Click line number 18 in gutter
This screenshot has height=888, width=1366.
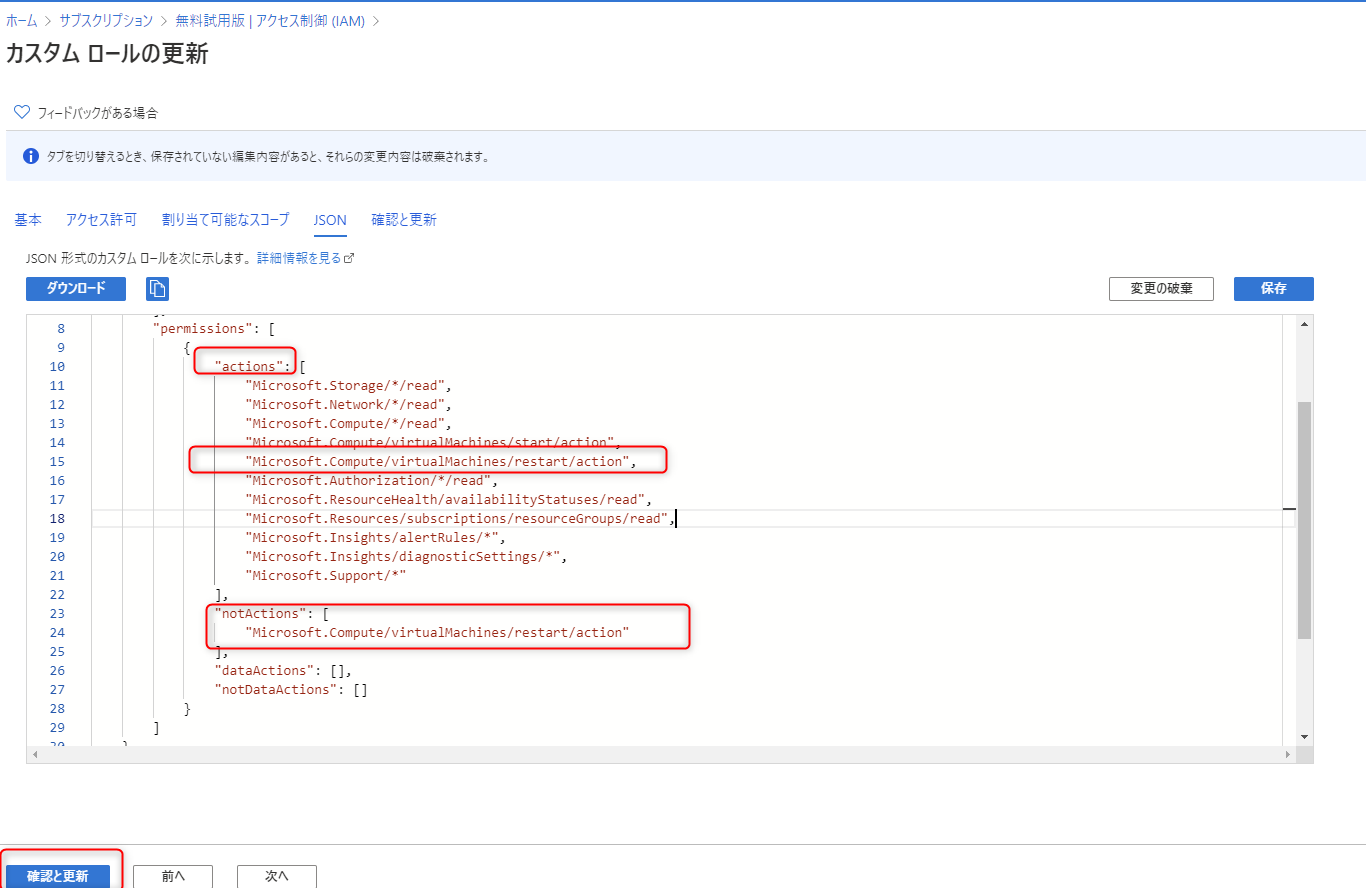(56, 518)
